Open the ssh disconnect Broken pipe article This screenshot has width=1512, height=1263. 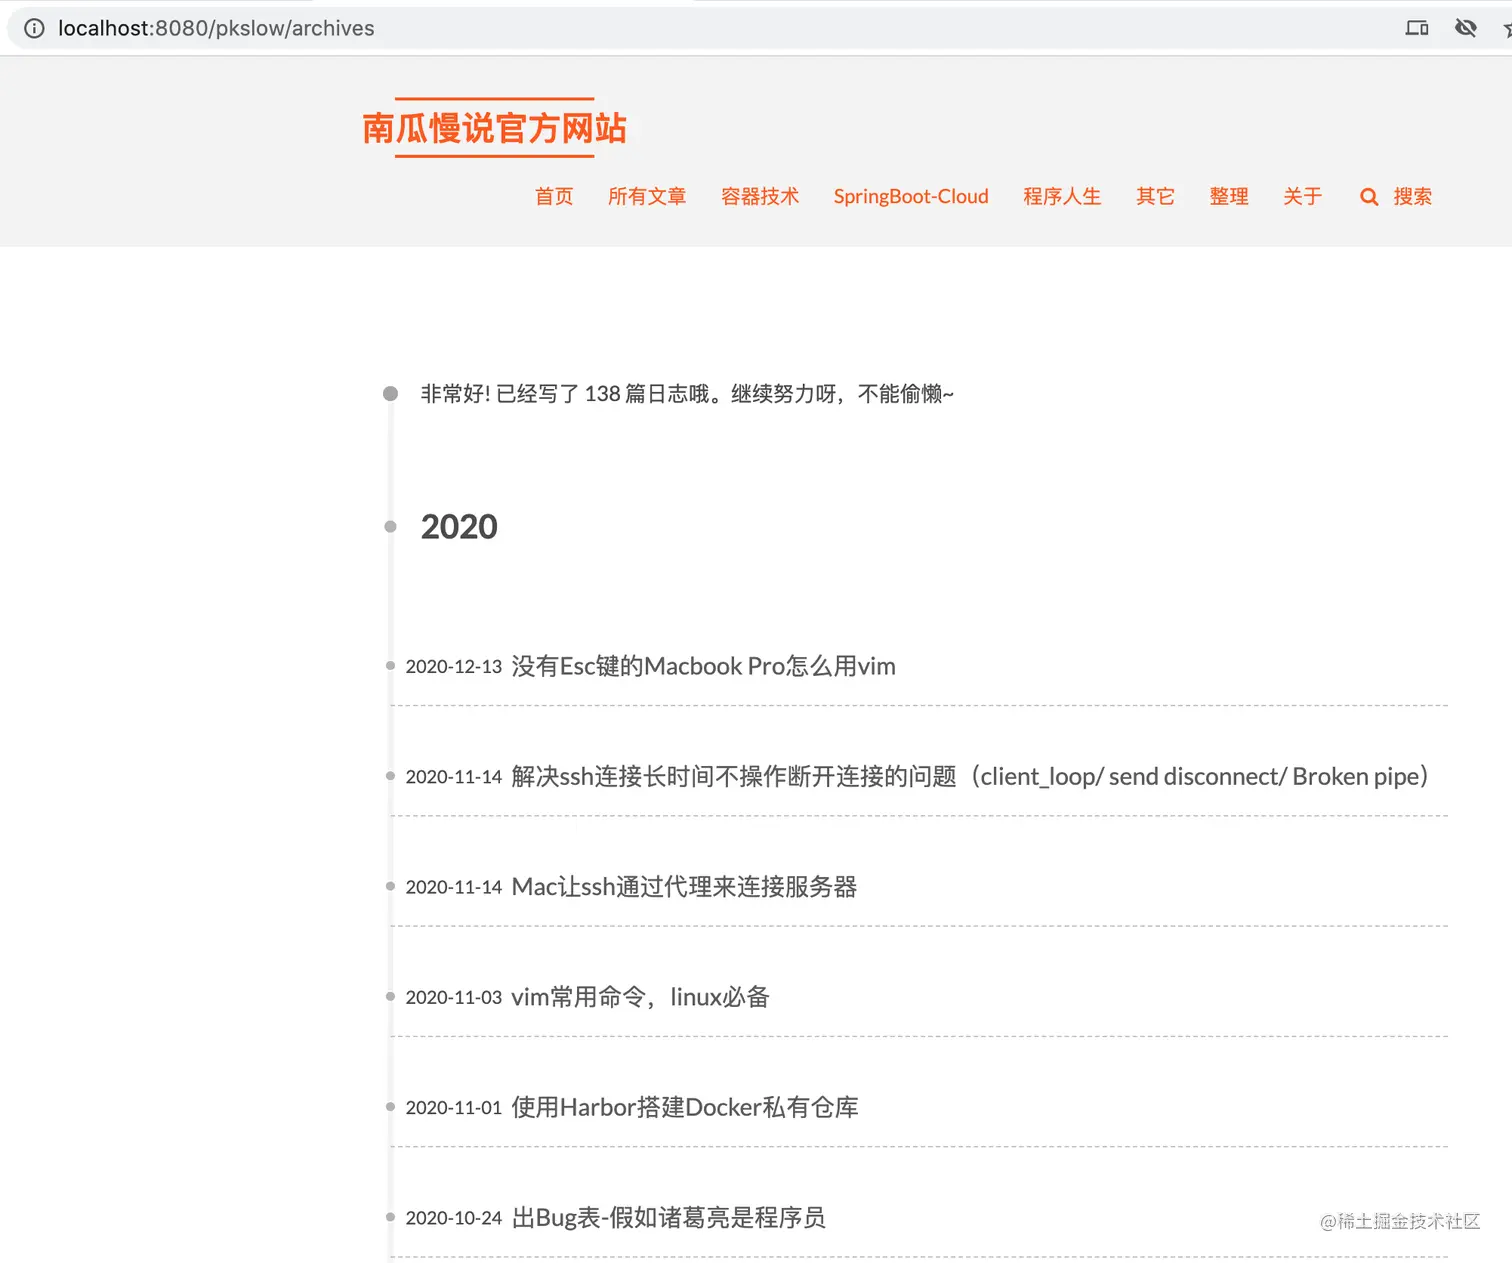coord(970,776)
